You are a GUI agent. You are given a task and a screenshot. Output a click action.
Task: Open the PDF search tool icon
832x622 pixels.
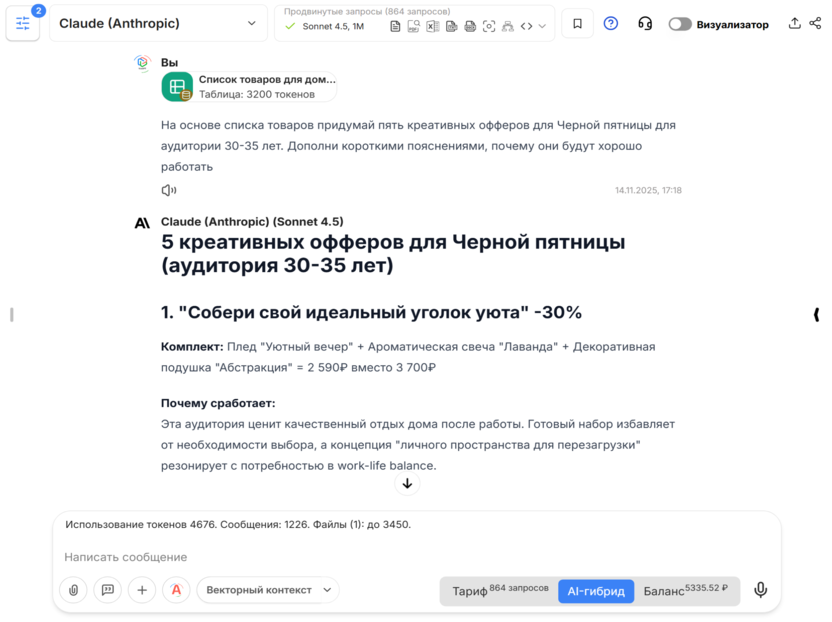[x=413, y=26]
